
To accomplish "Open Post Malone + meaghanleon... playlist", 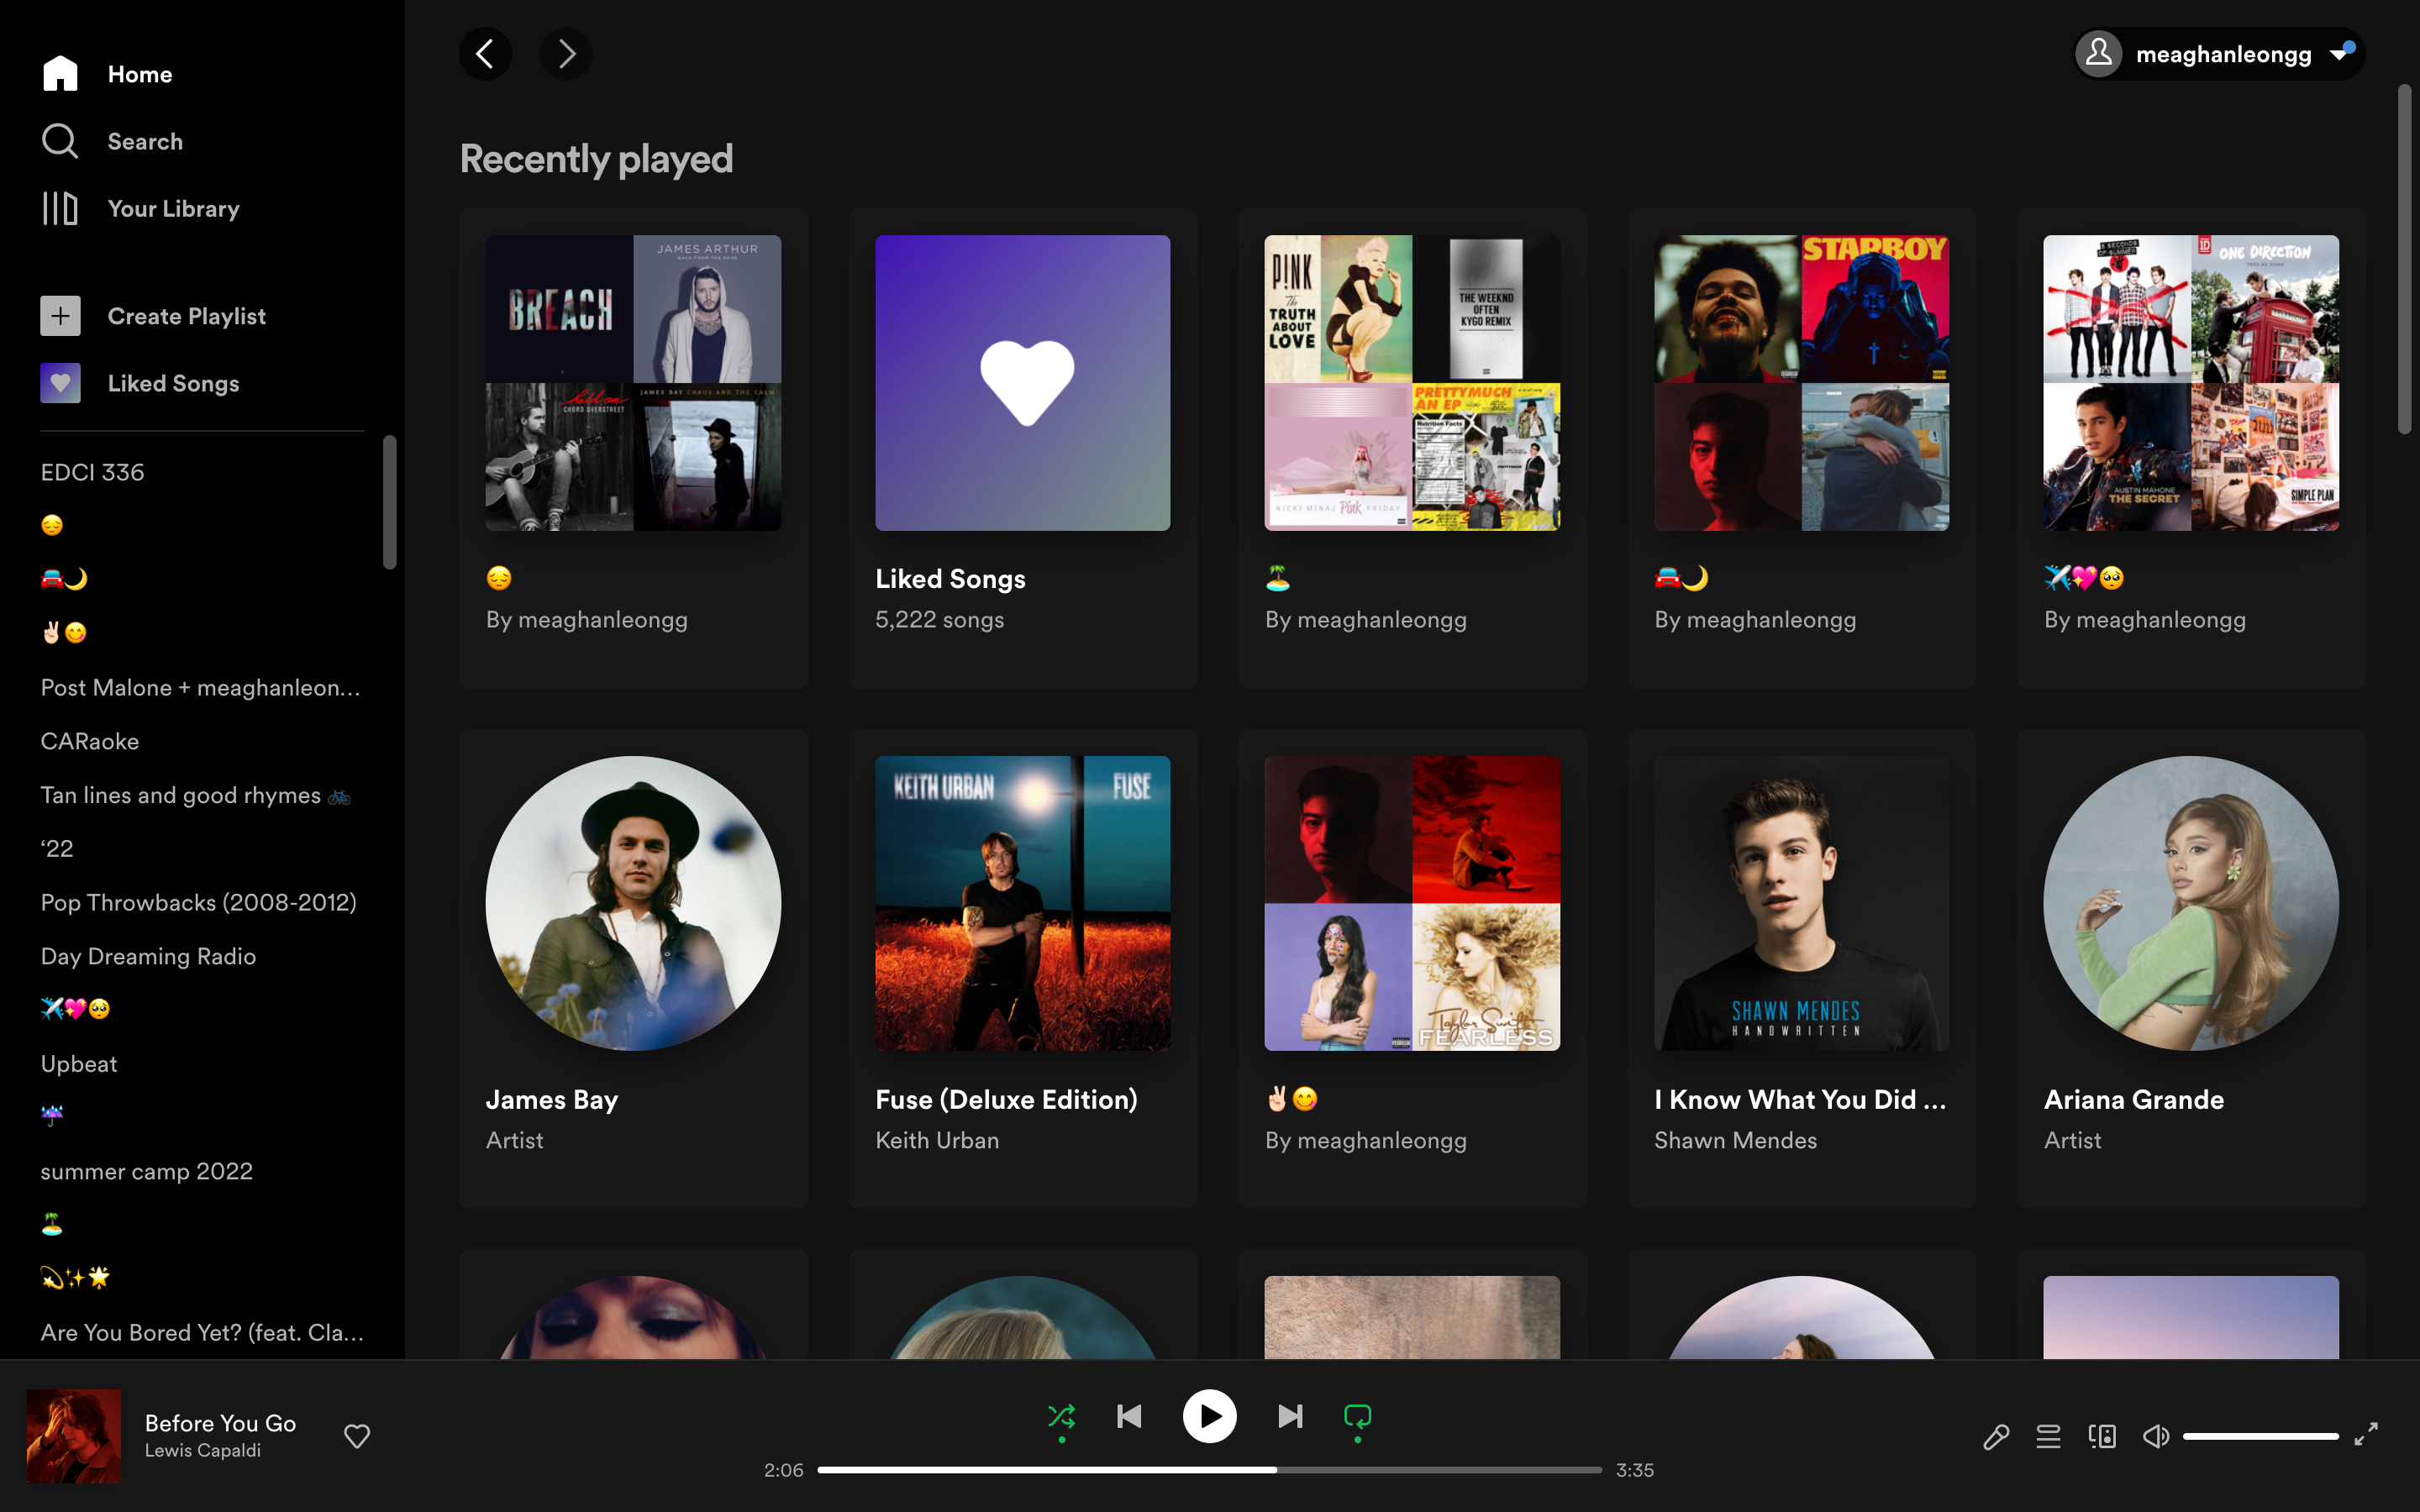I will tap(200, 687).
